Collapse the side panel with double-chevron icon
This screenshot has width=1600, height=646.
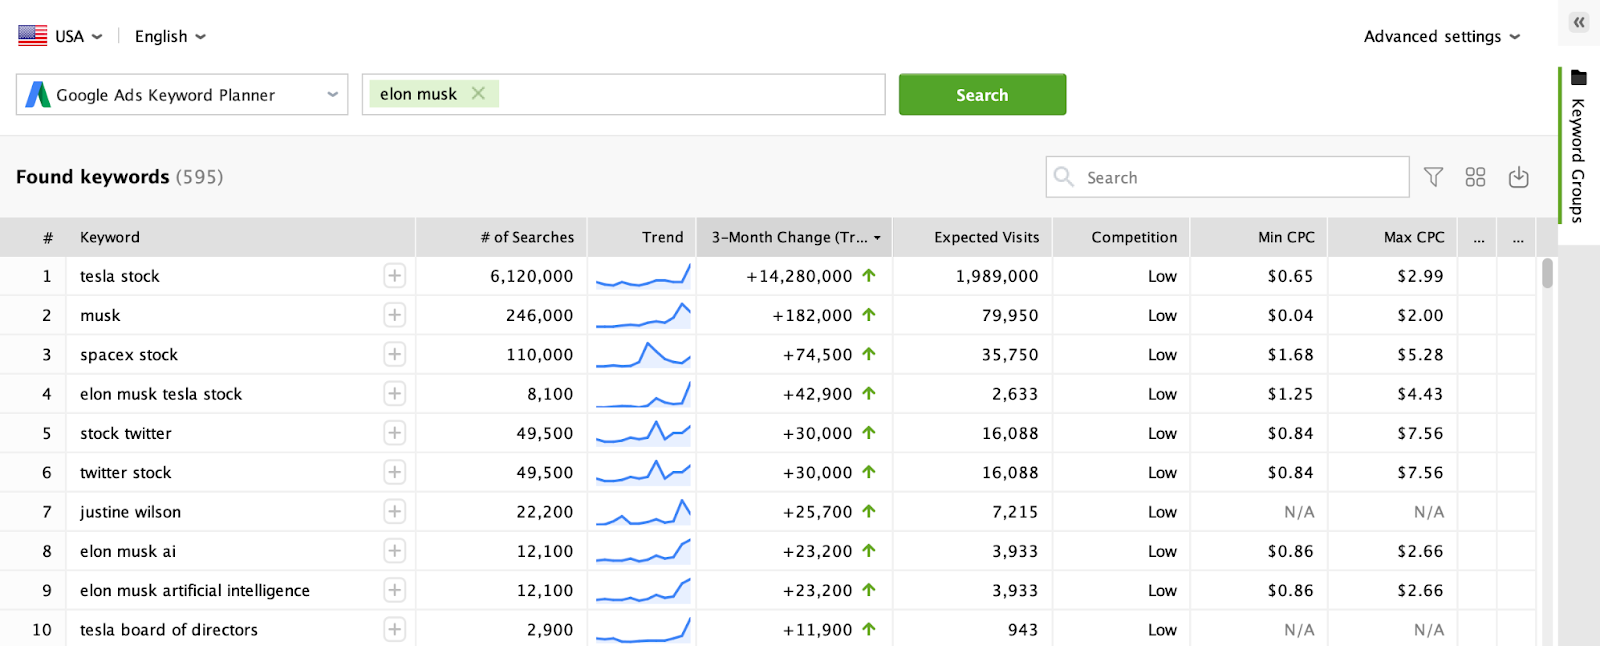point(1579,22)
